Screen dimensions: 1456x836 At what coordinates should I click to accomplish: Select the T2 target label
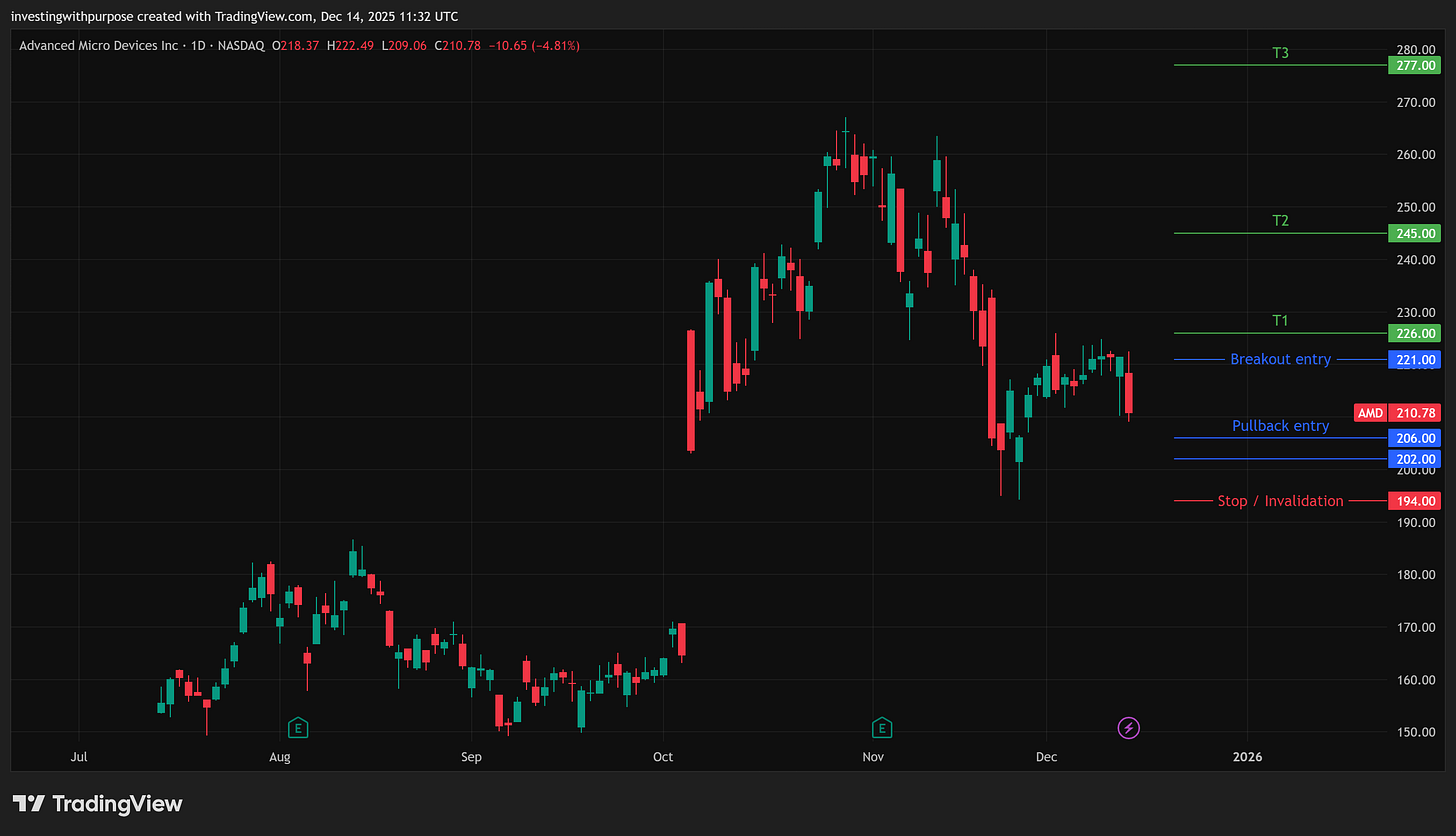(1280, 221)
